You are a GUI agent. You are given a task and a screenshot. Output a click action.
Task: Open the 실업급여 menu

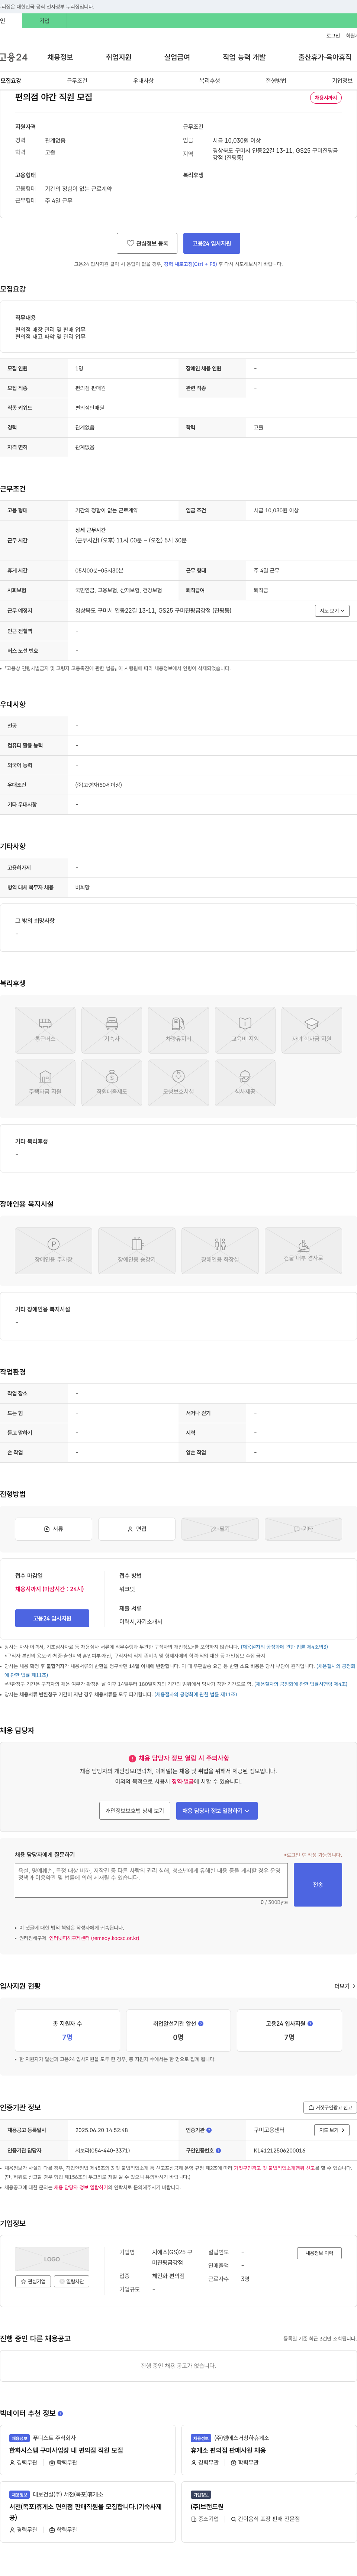point(177,57)
